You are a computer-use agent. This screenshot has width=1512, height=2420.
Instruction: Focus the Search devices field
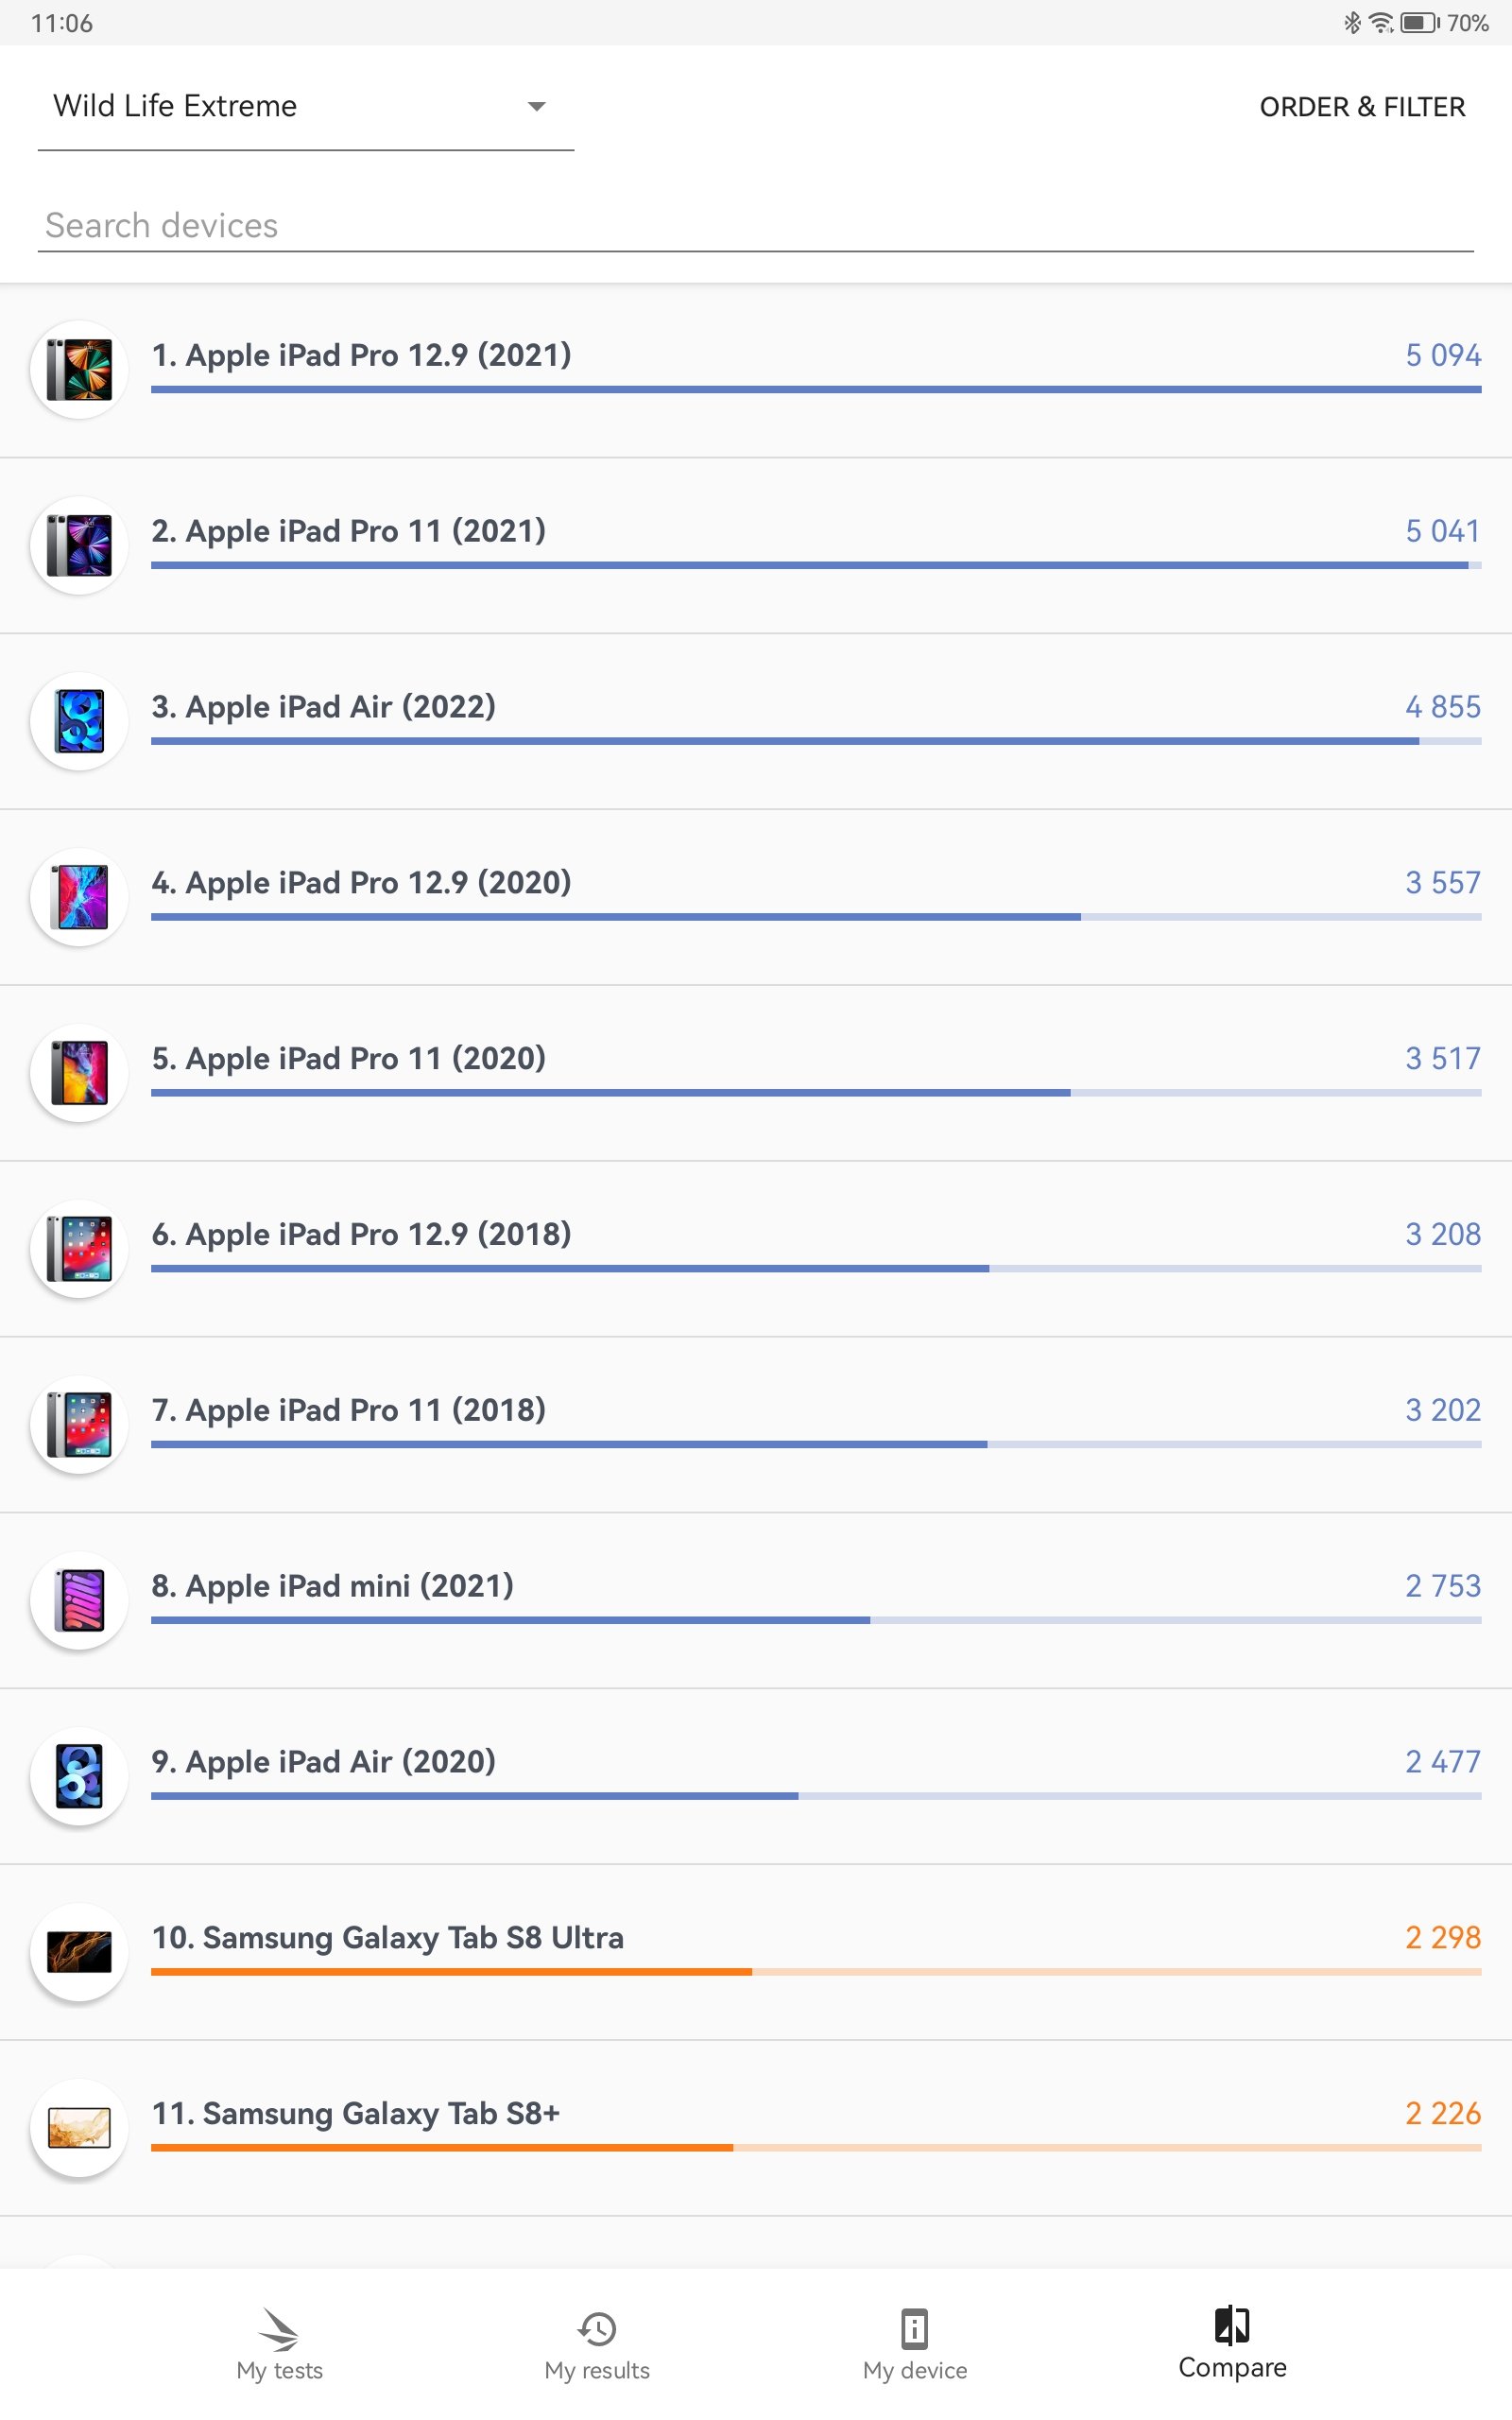click(756, 226)
